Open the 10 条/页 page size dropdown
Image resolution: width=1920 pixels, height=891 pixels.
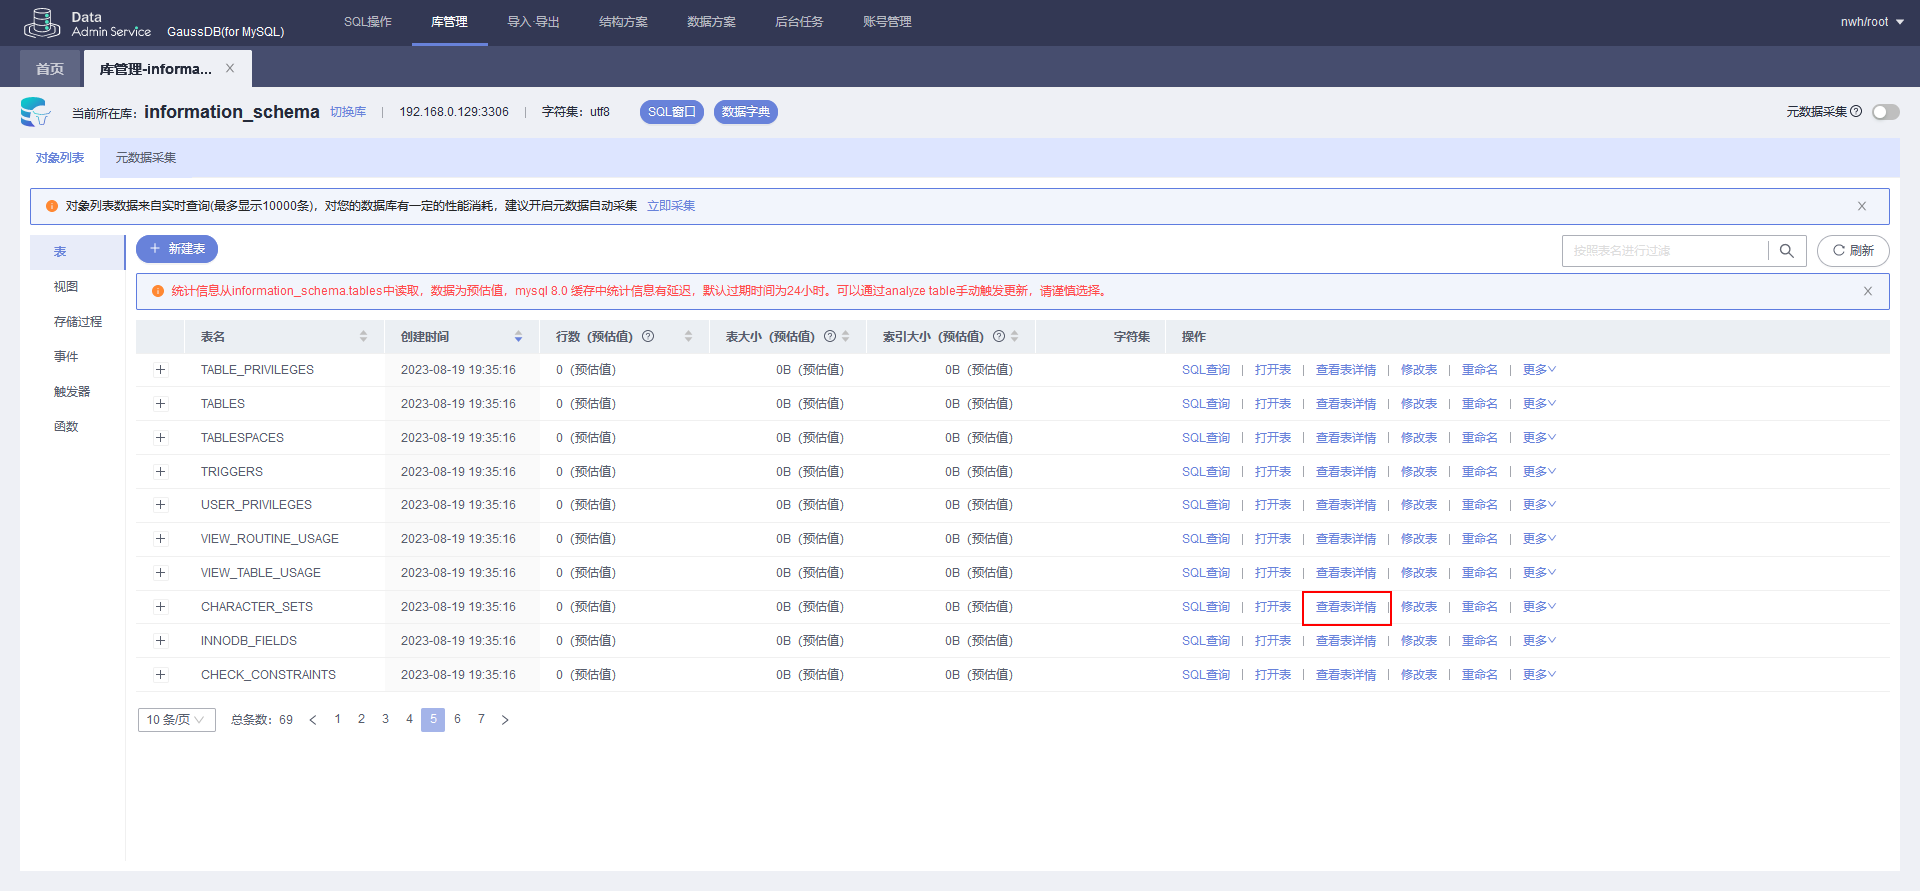click(176, 720)
